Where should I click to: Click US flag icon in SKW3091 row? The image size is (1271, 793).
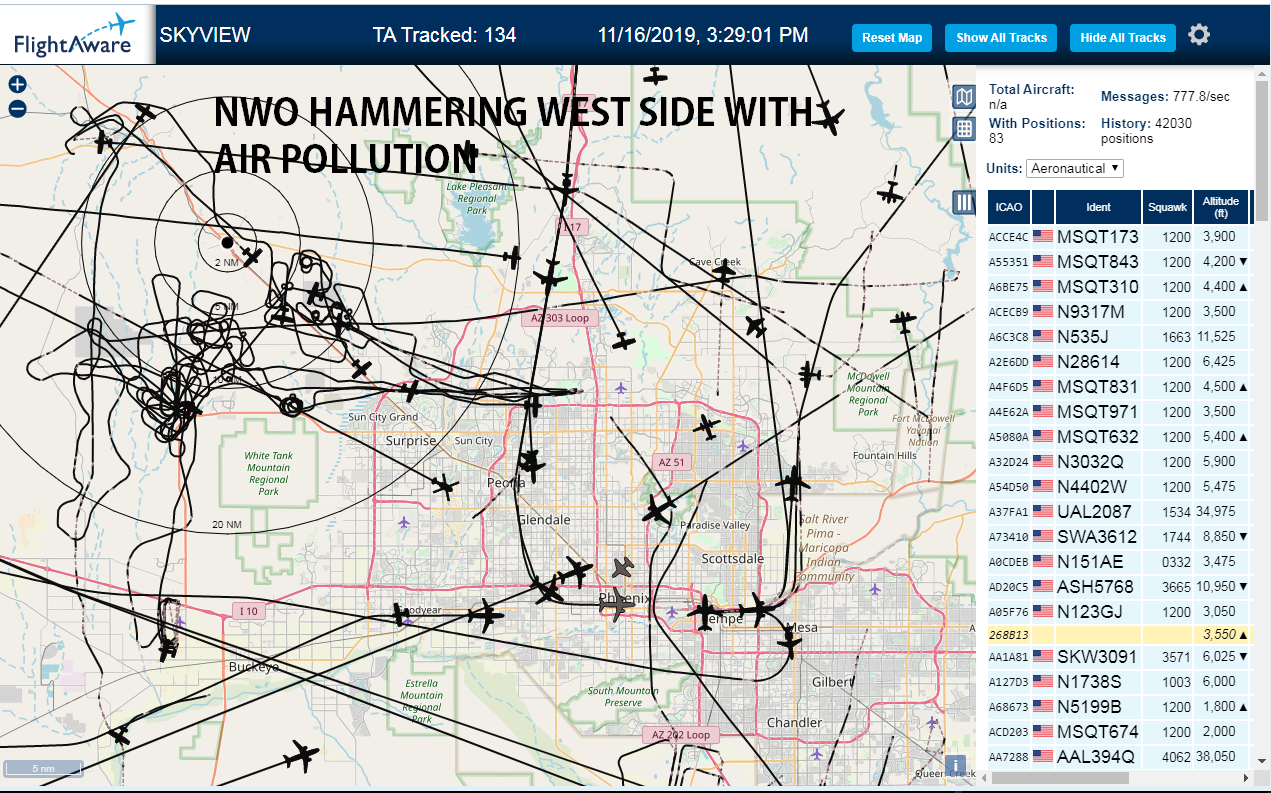click(x=1043, y=656)
